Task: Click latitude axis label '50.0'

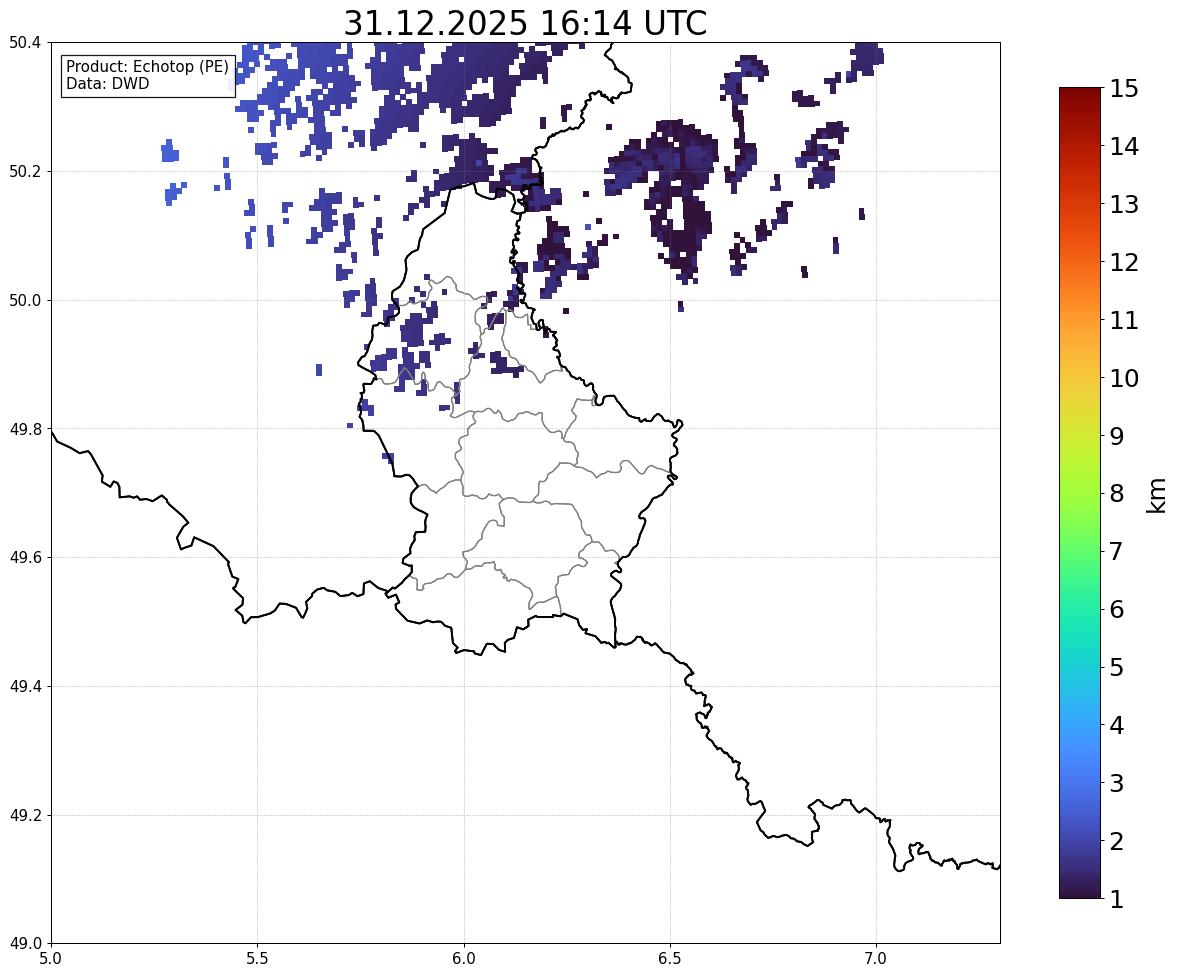Action: [25, 301]
